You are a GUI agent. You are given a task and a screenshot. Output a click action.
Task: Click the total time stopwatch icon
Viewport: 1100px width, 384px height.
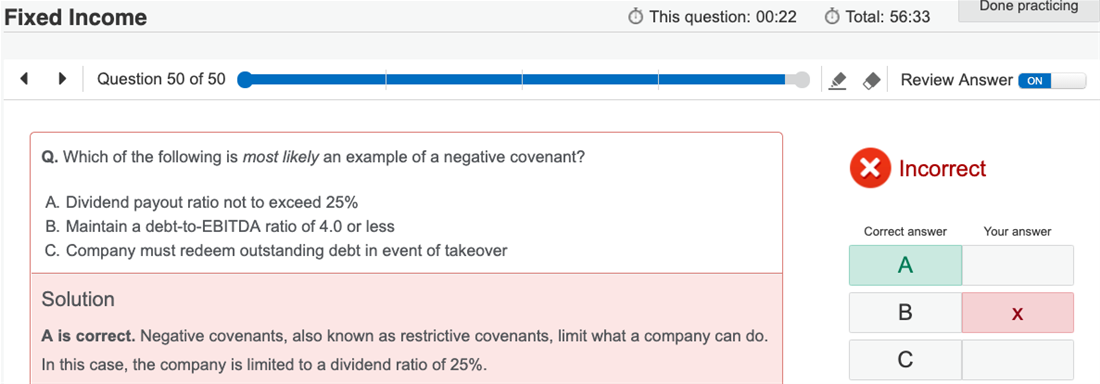[832, 16]
